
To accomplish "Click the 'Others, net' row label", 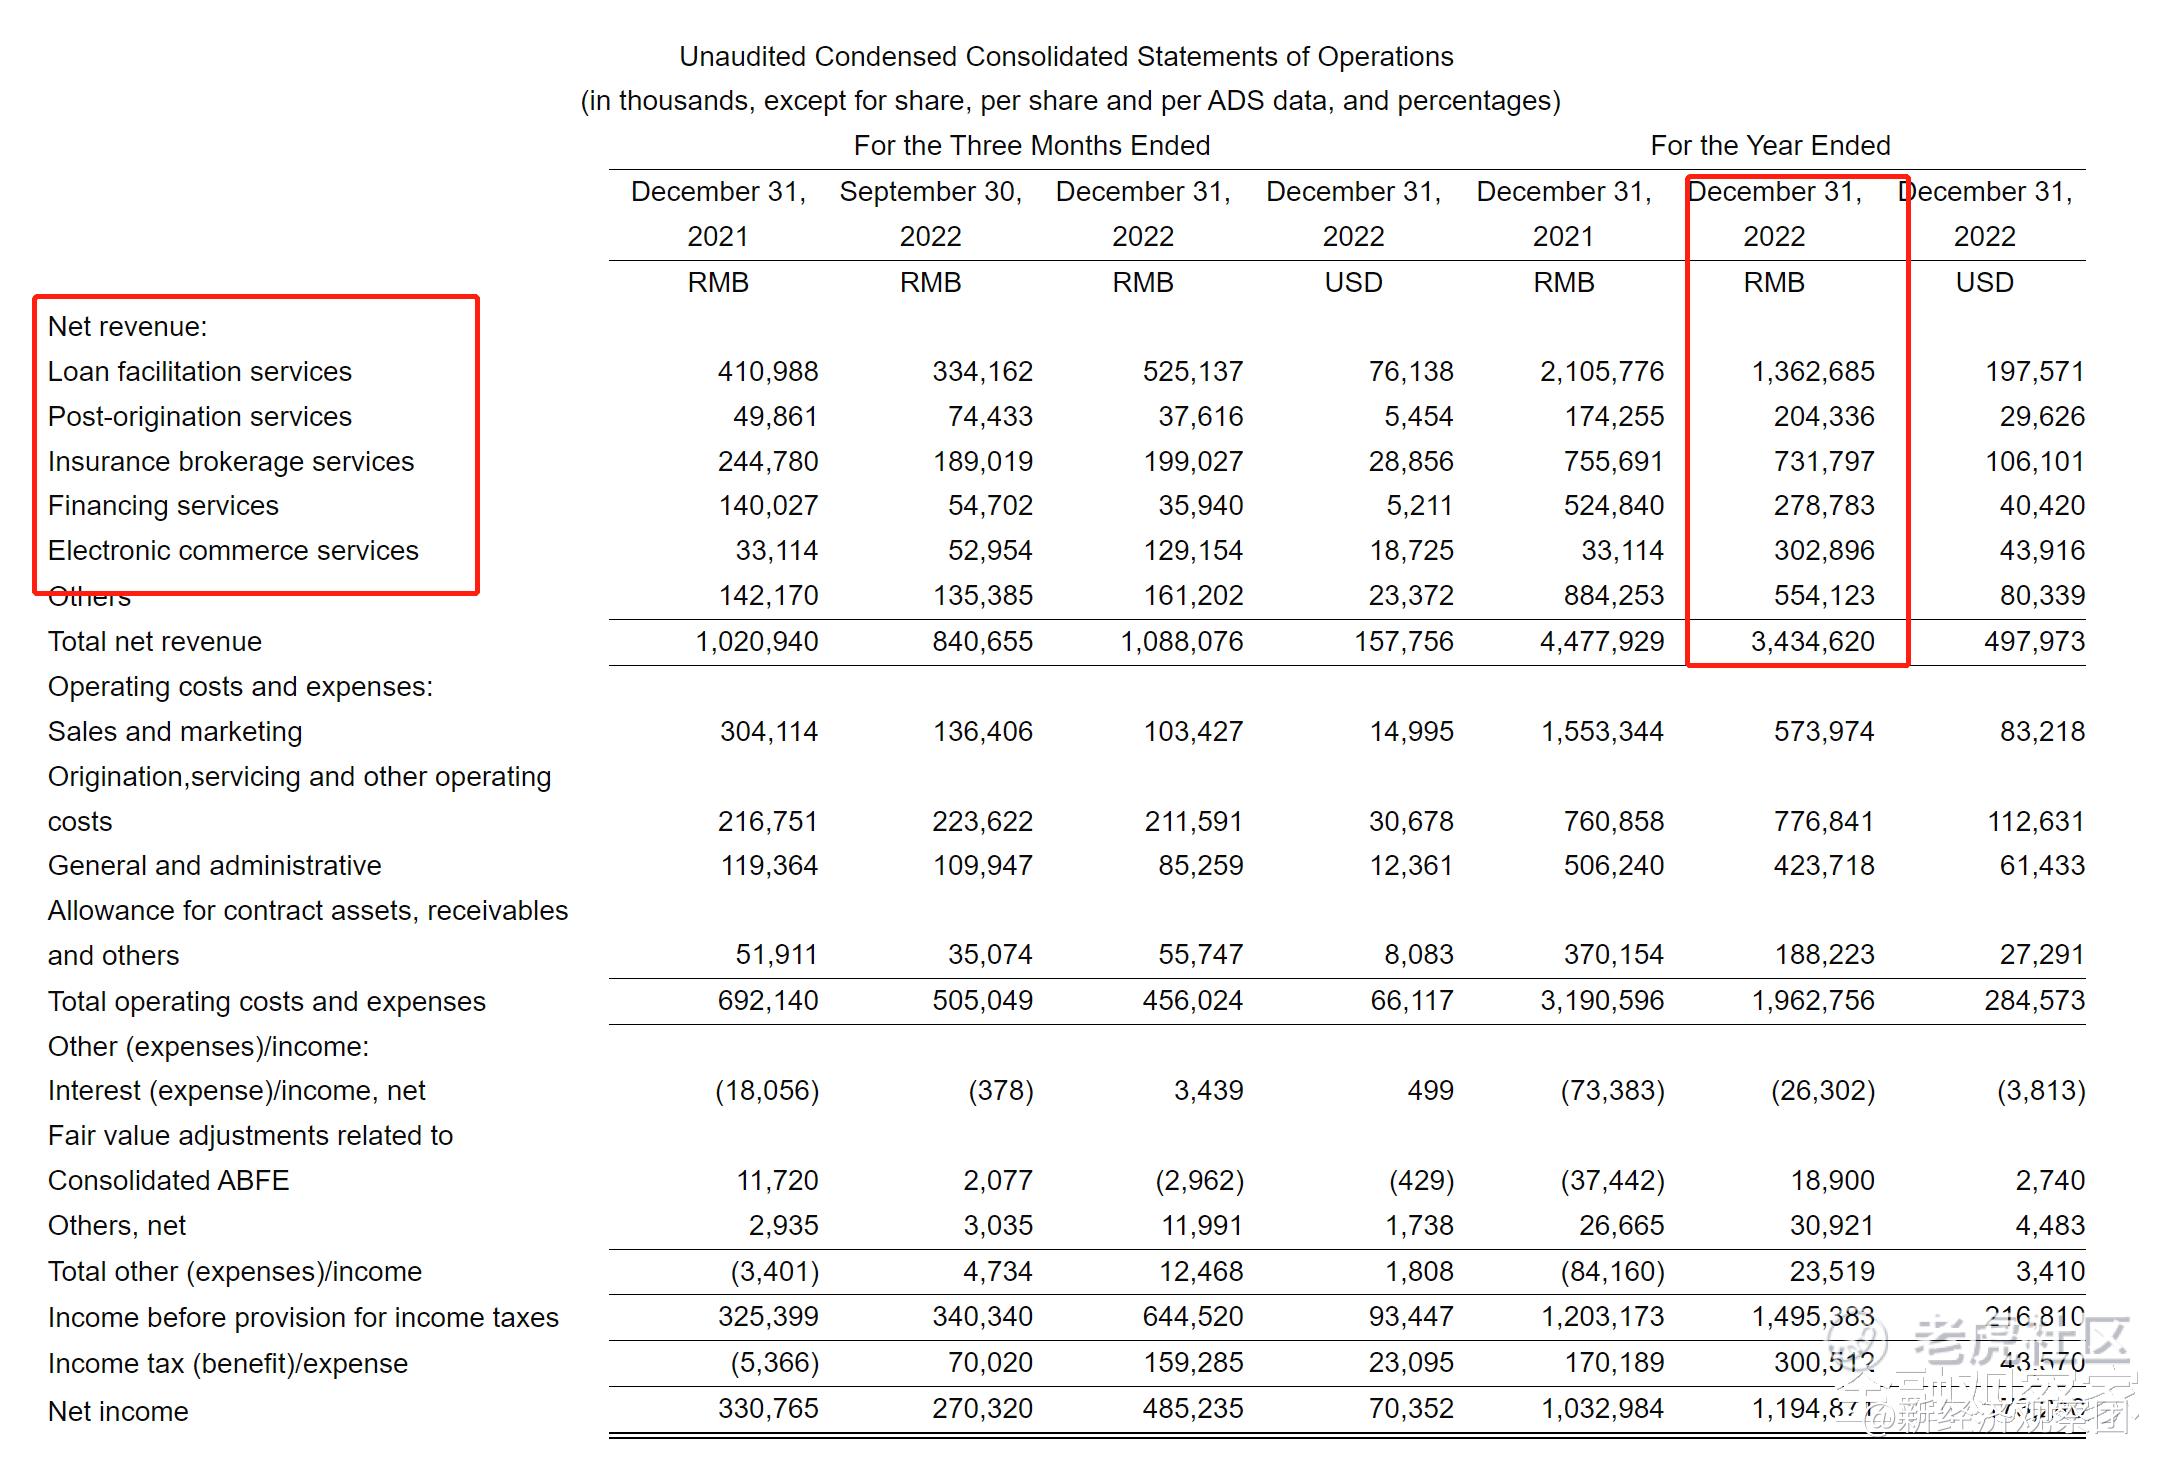I will click(116, 1226).
